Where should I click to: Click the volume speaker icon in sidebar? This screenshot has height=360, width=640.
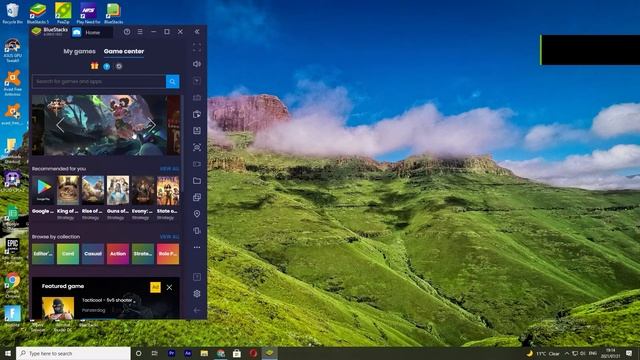point(197,64)
